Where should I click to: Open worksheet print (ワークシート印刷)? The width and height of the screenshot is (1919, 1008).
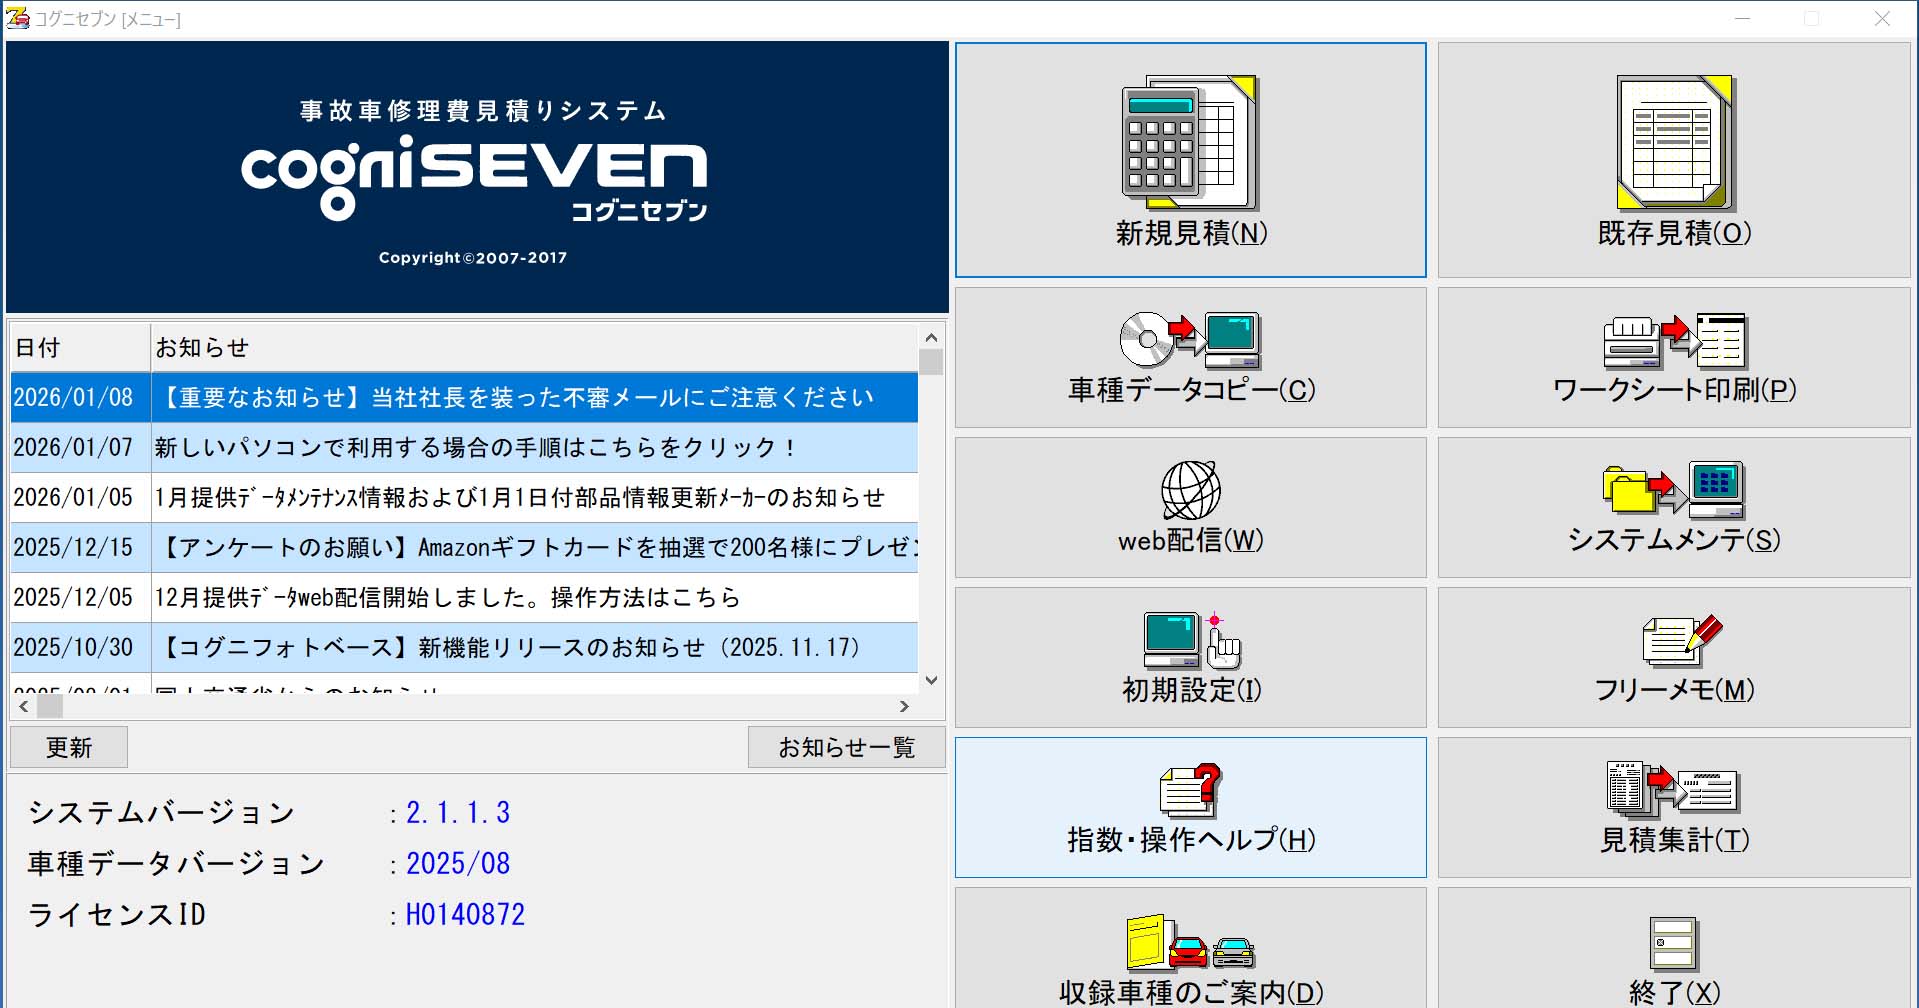(1674, 358)
